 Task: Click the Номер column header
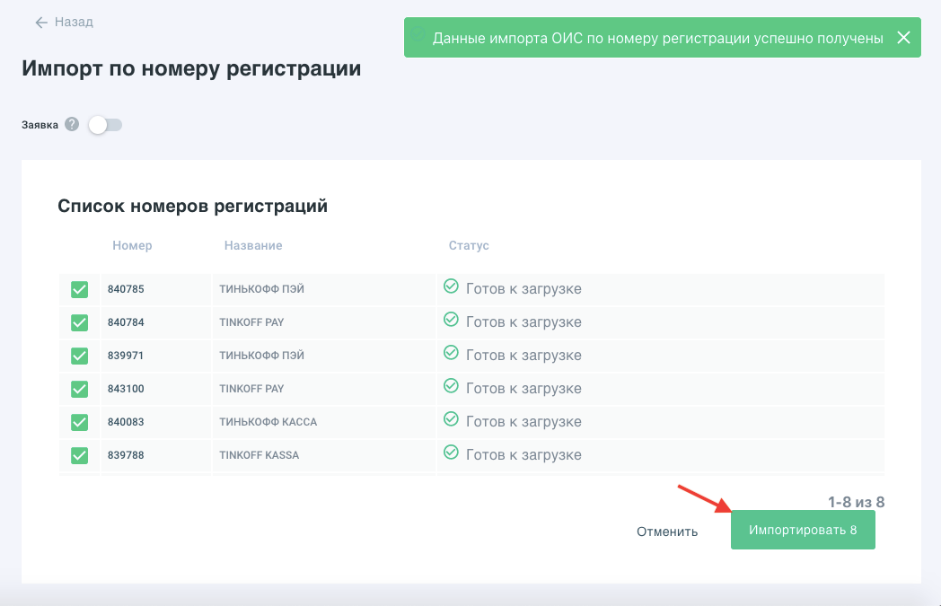(132, 245)
